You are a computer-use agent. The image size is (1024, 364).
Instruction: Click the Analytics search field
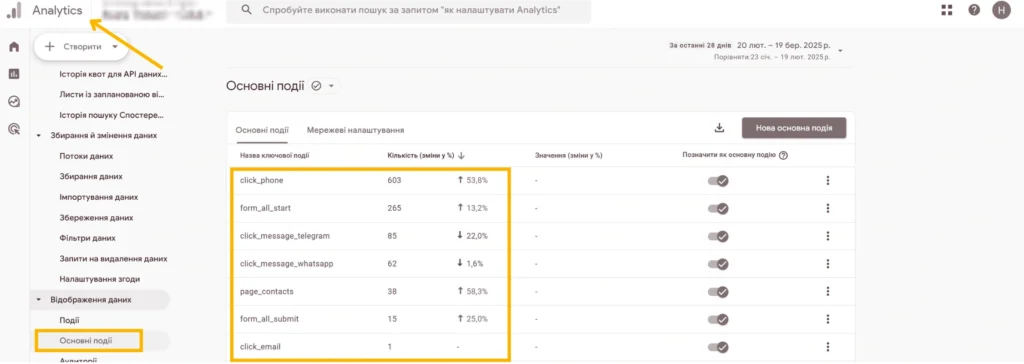(409, 10)
